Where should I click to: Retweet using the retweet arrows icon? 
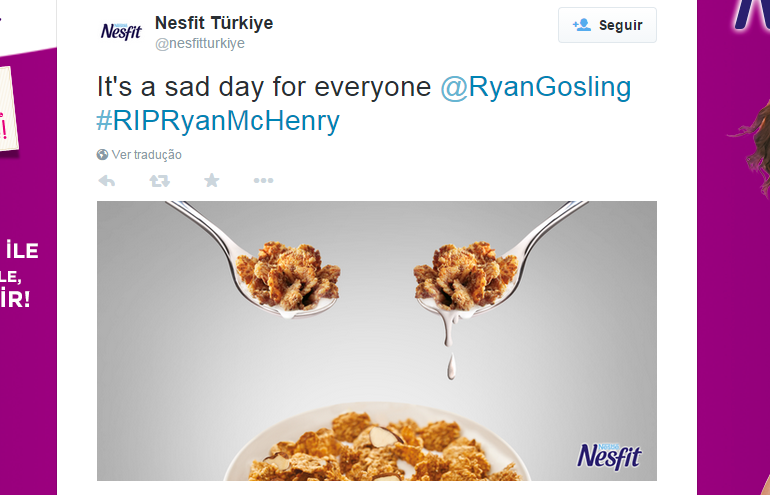click(160, 181)
